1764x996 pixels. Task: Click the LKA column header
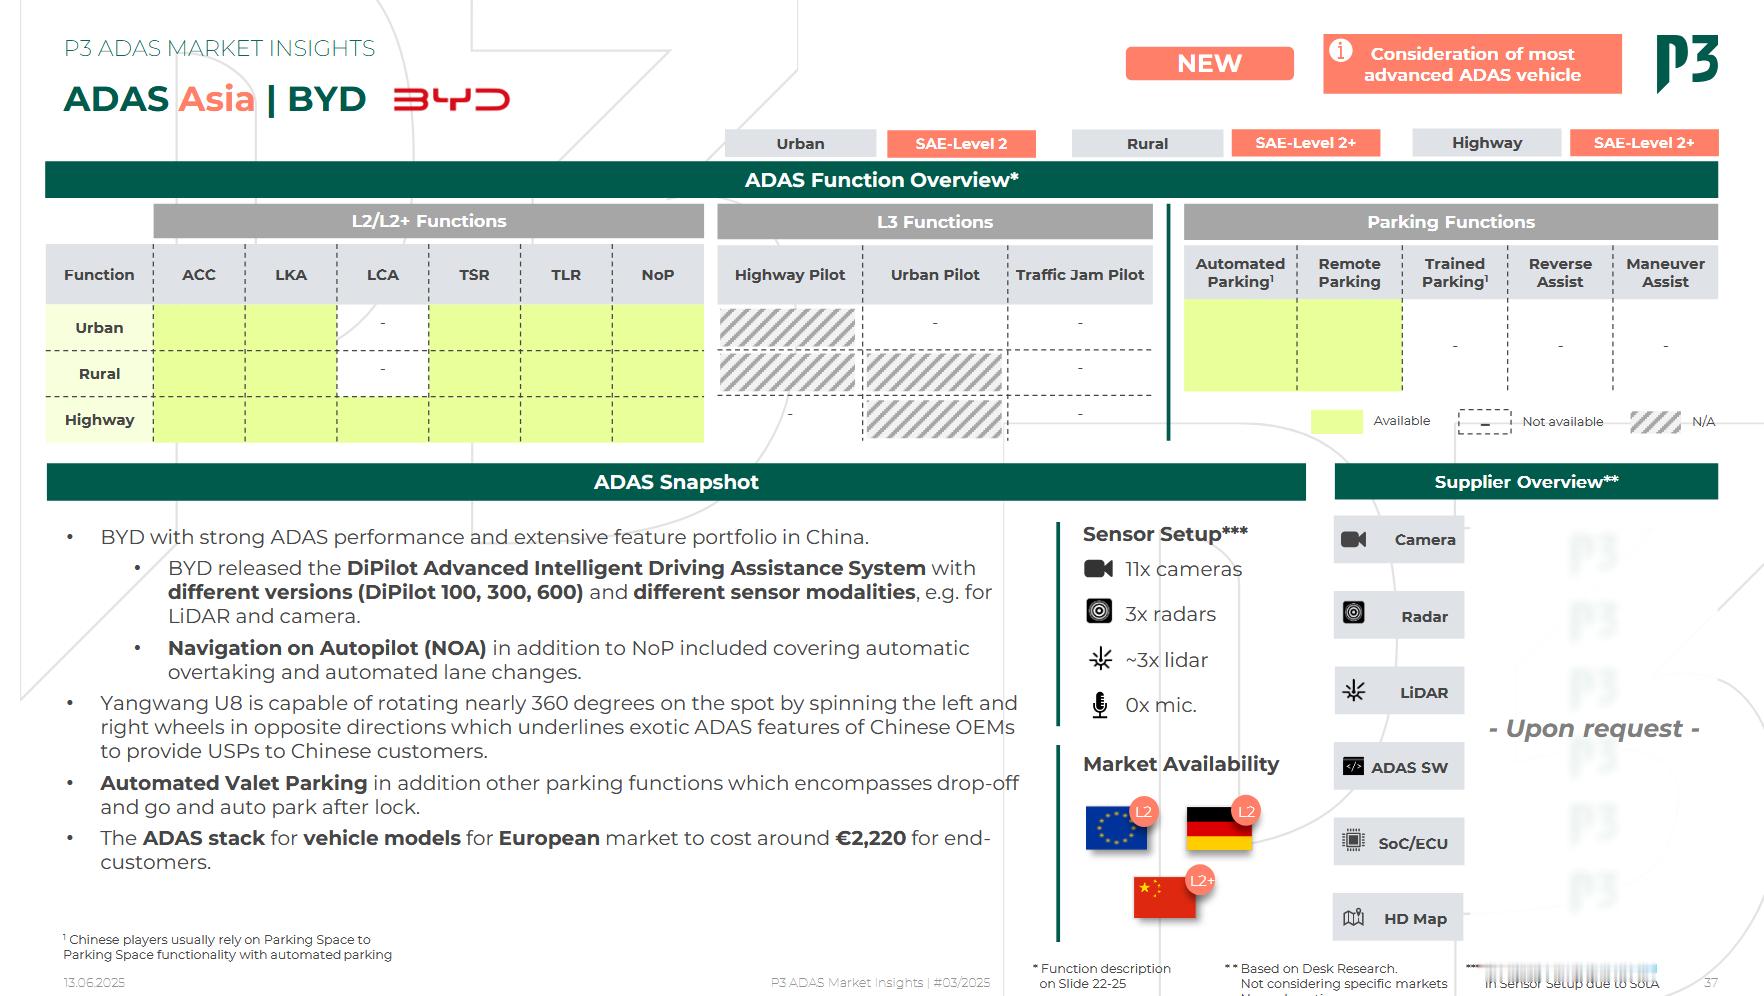coord(291,274)
